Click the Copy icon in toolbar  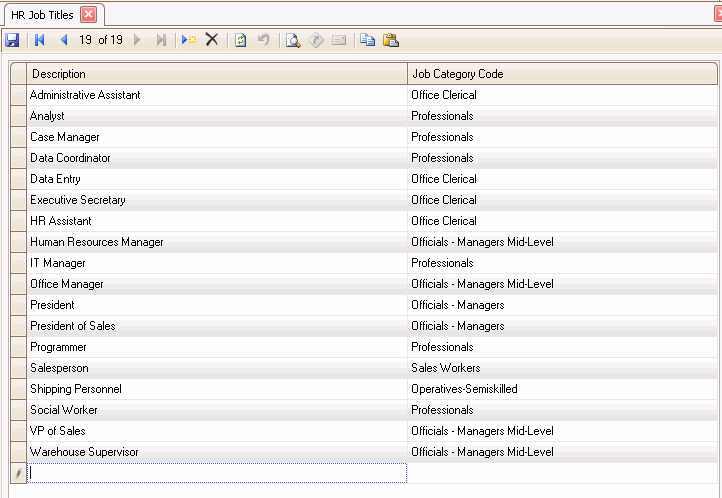point(367,40)
